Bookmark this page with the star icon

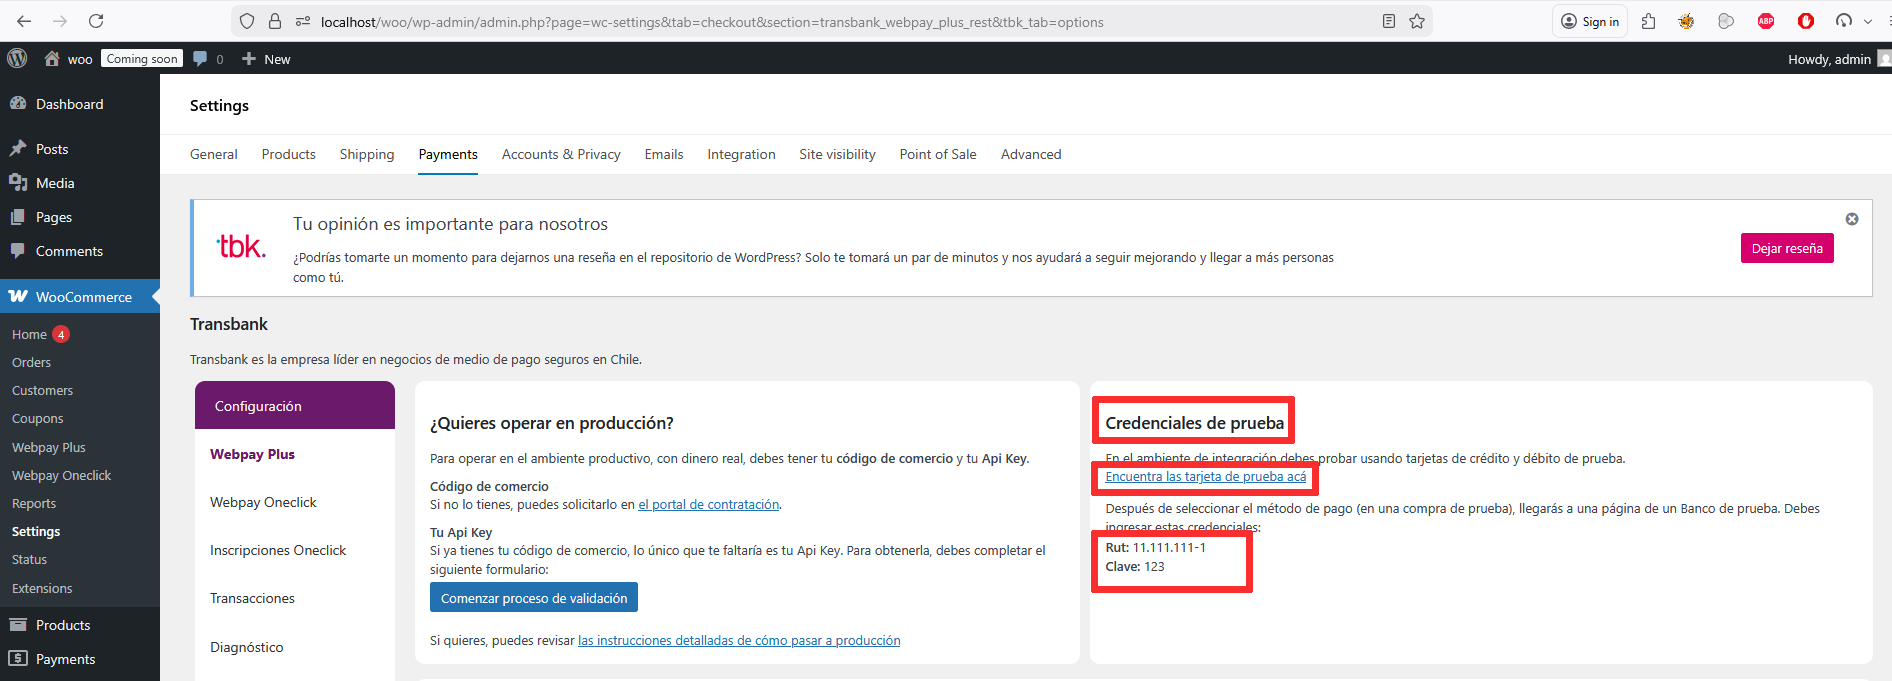click(1417, 21)
